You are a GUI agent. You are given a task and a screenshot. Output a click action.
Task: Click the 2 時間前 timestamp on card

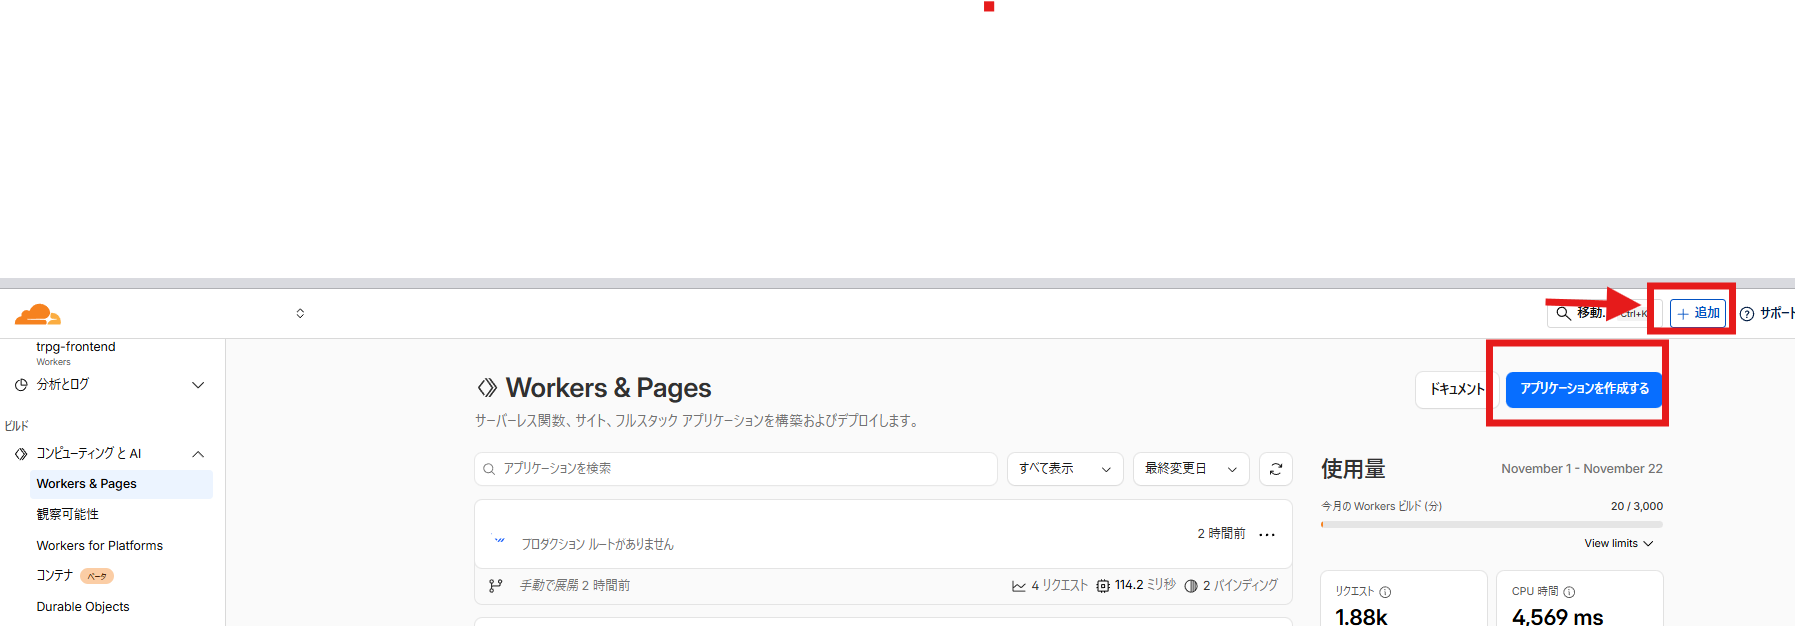click(1221, 534)
